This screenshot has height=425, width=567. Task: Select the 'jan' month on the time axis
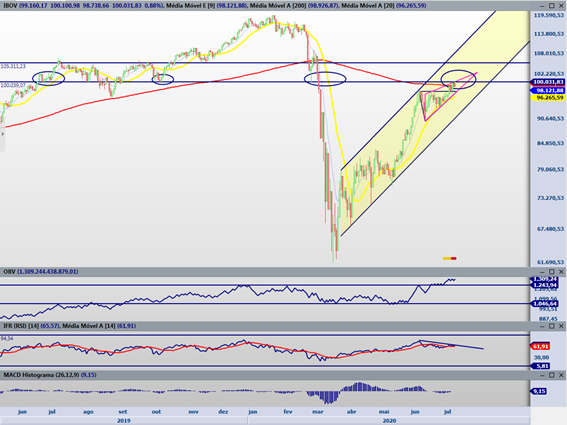coord(252,412)
